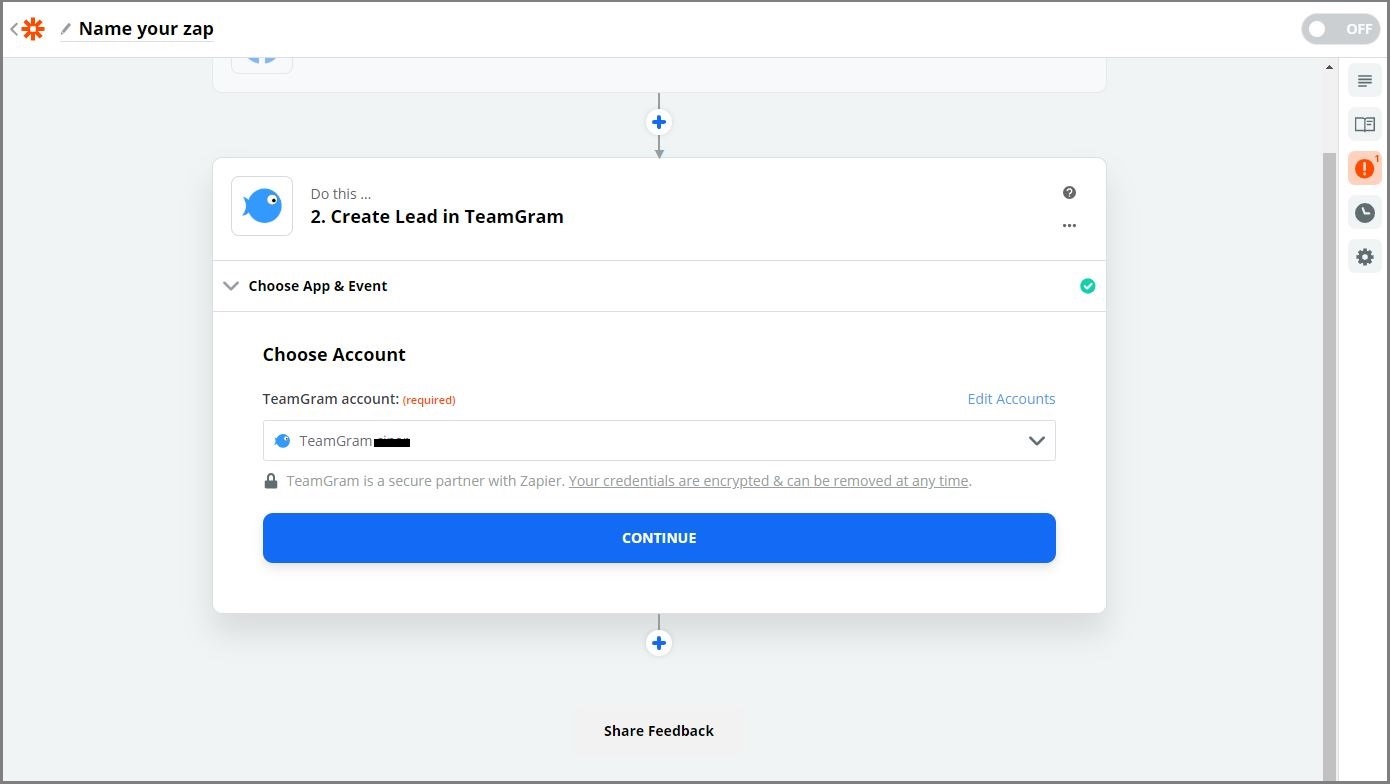Open the TeamGram account dropdown
The width and height of the screenshot is (1390, 784).
pos(659,441)
